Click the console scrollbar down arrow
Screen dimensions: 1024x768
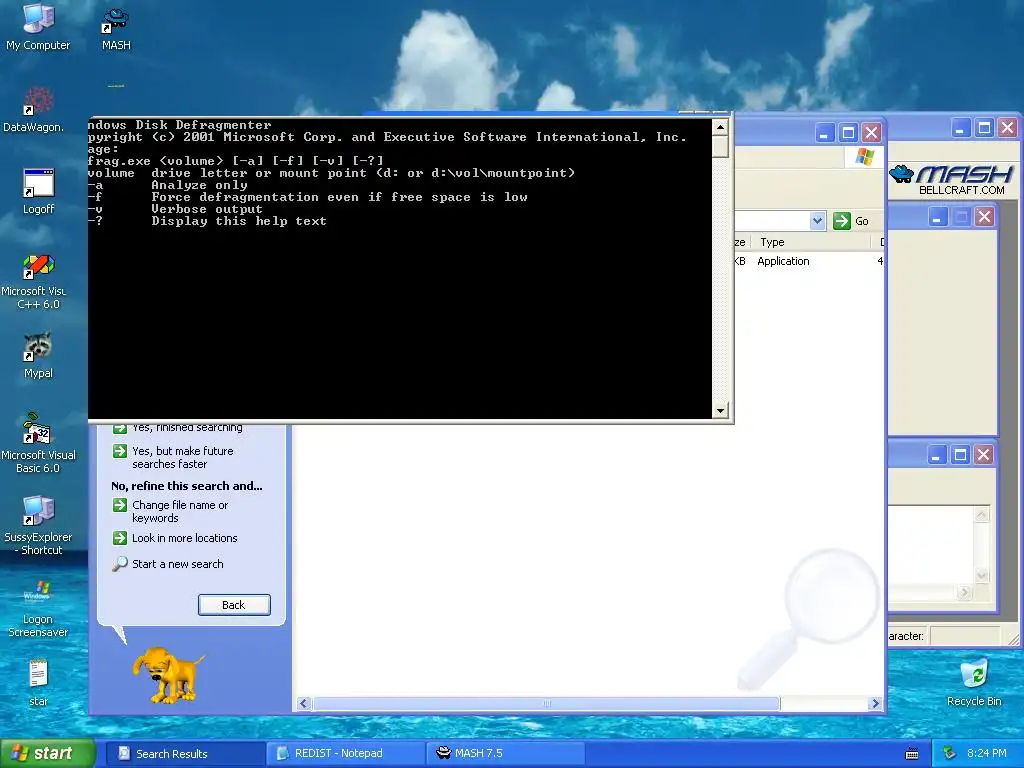click(720, 411)
